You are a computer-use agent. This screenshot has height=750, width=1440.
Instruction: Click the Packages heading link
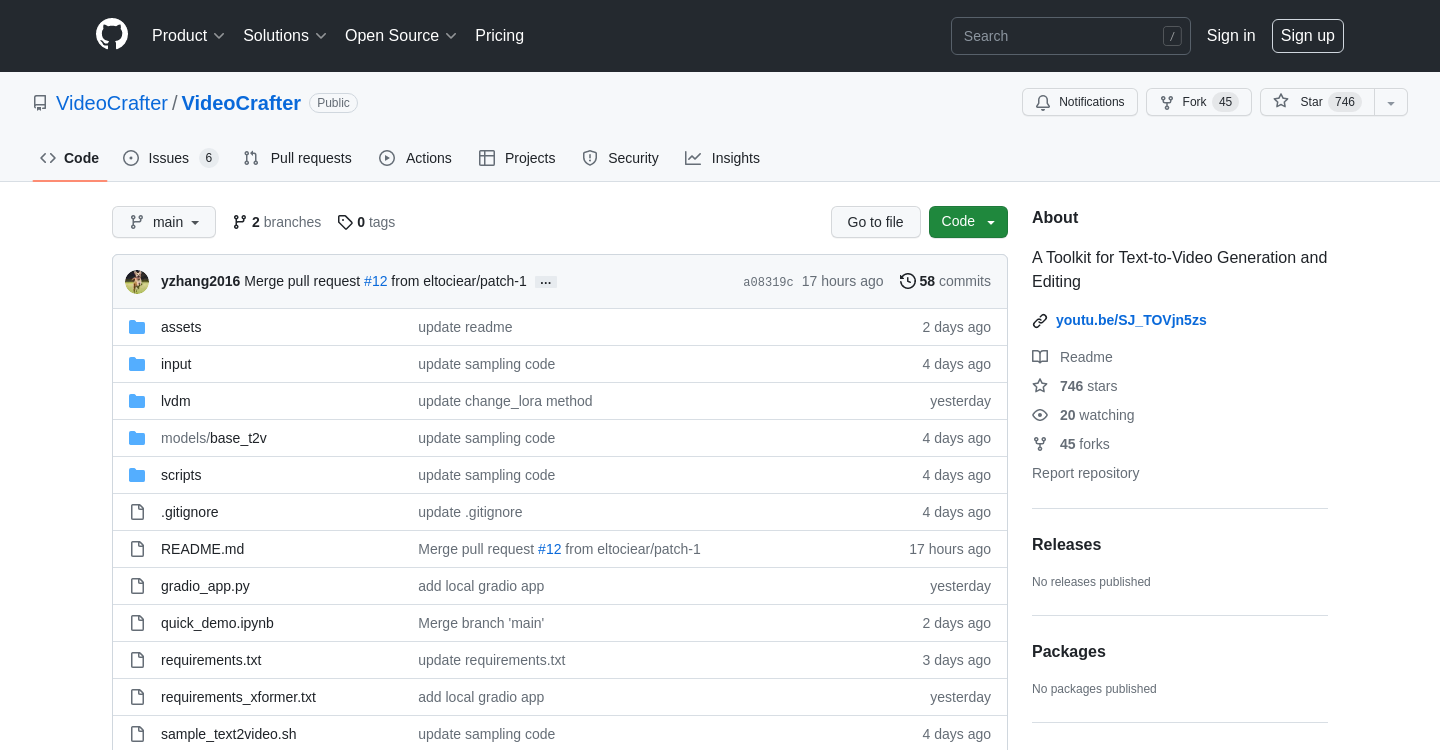pos(1069,652)
